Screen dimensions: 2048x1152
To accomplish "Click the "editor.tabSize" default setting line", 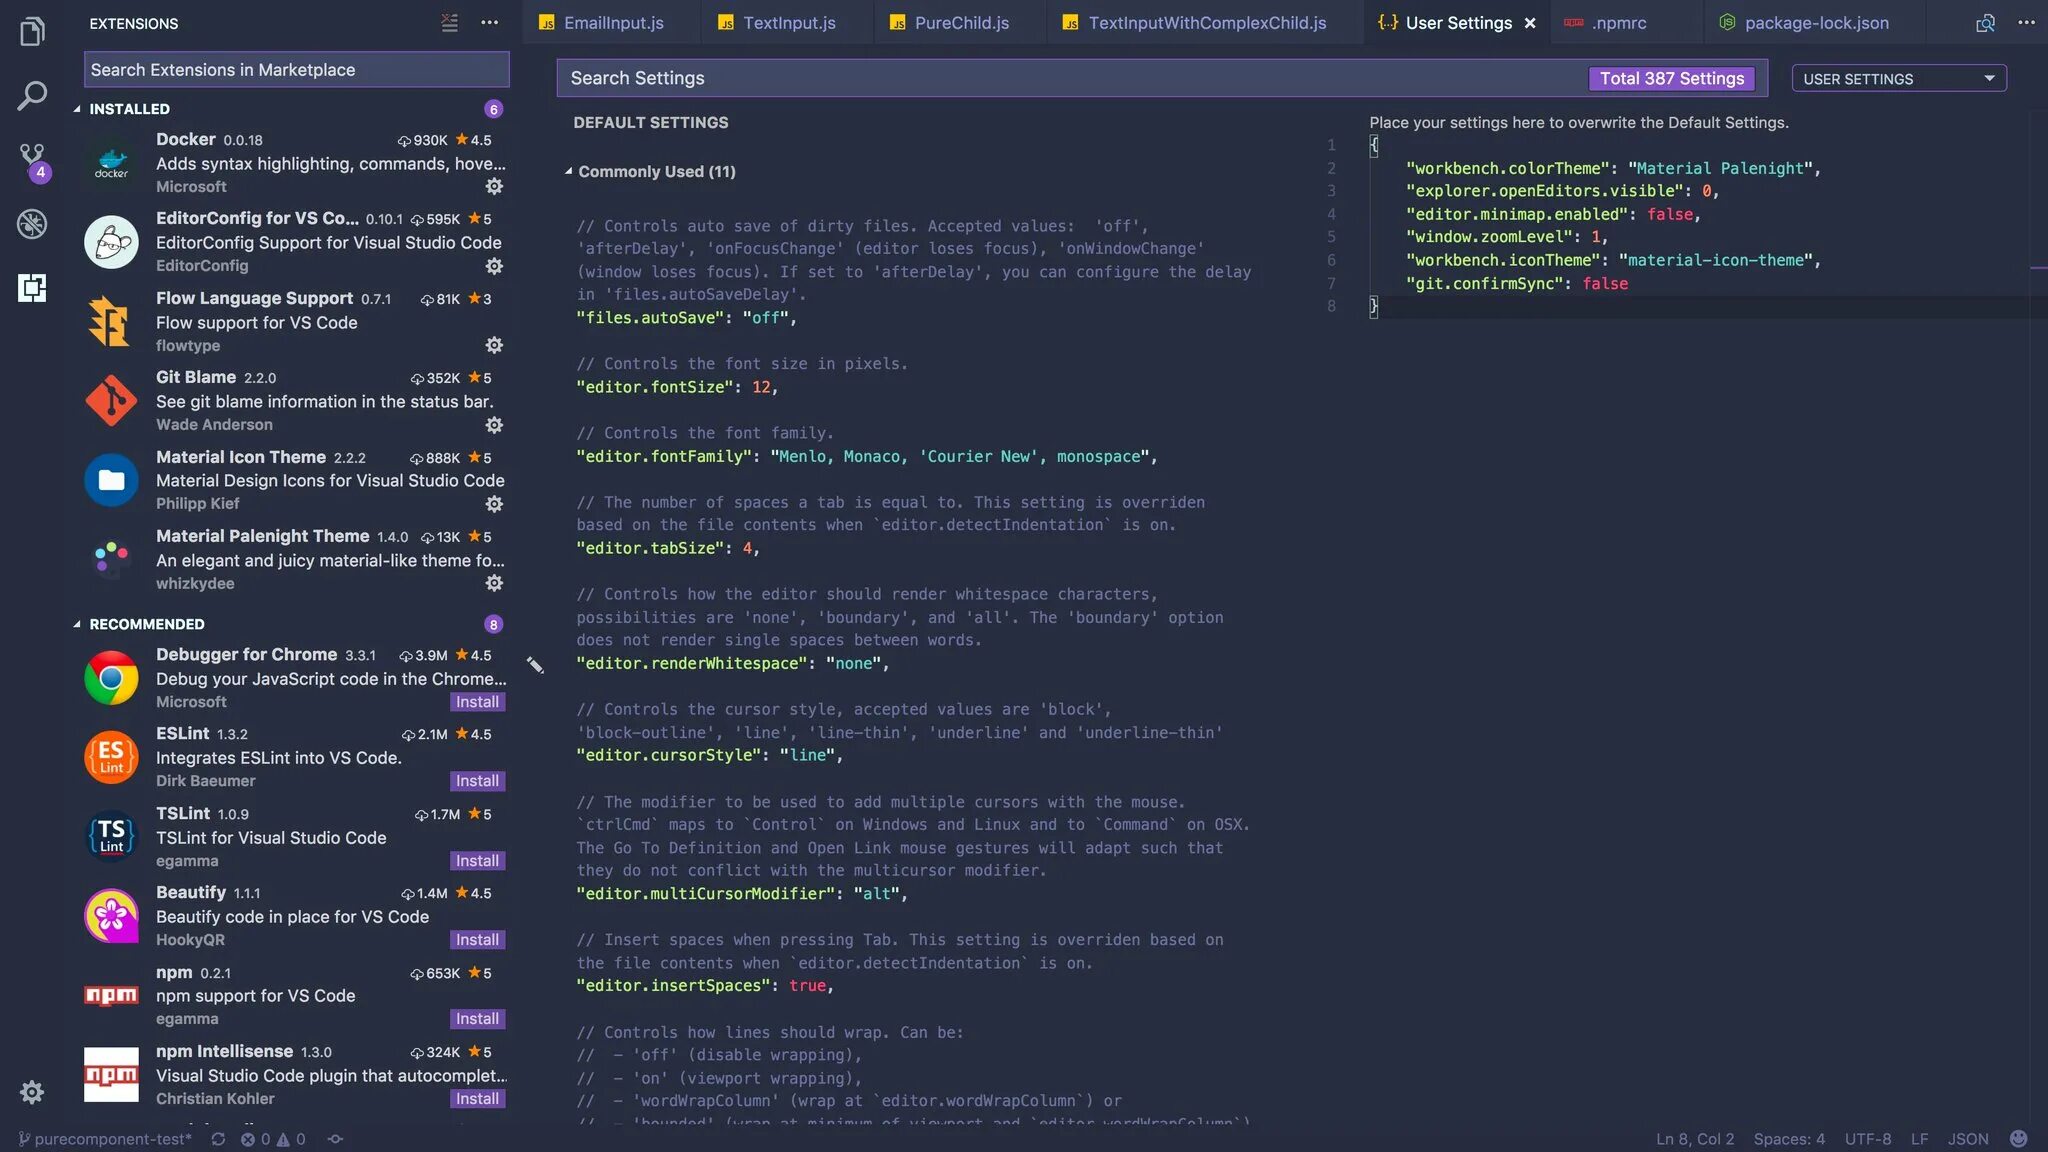I will [668, 548].
